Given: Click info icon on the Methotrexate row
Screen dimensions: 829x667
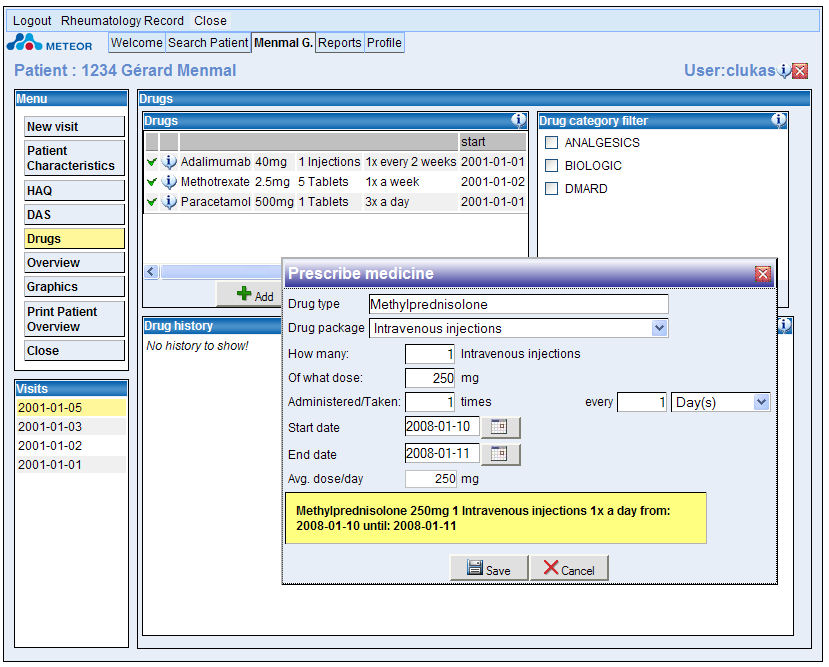Looking at the screenshot, I should click(169, 182).
